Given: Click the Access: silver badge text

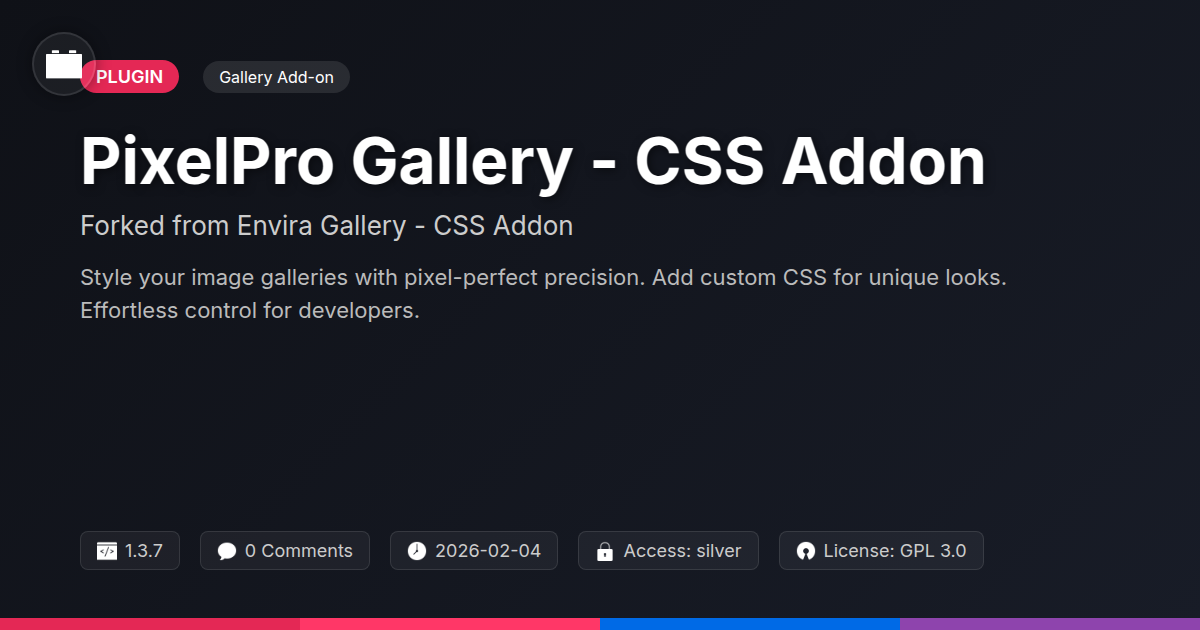Looking at the screenshot, I should point(682,551).
